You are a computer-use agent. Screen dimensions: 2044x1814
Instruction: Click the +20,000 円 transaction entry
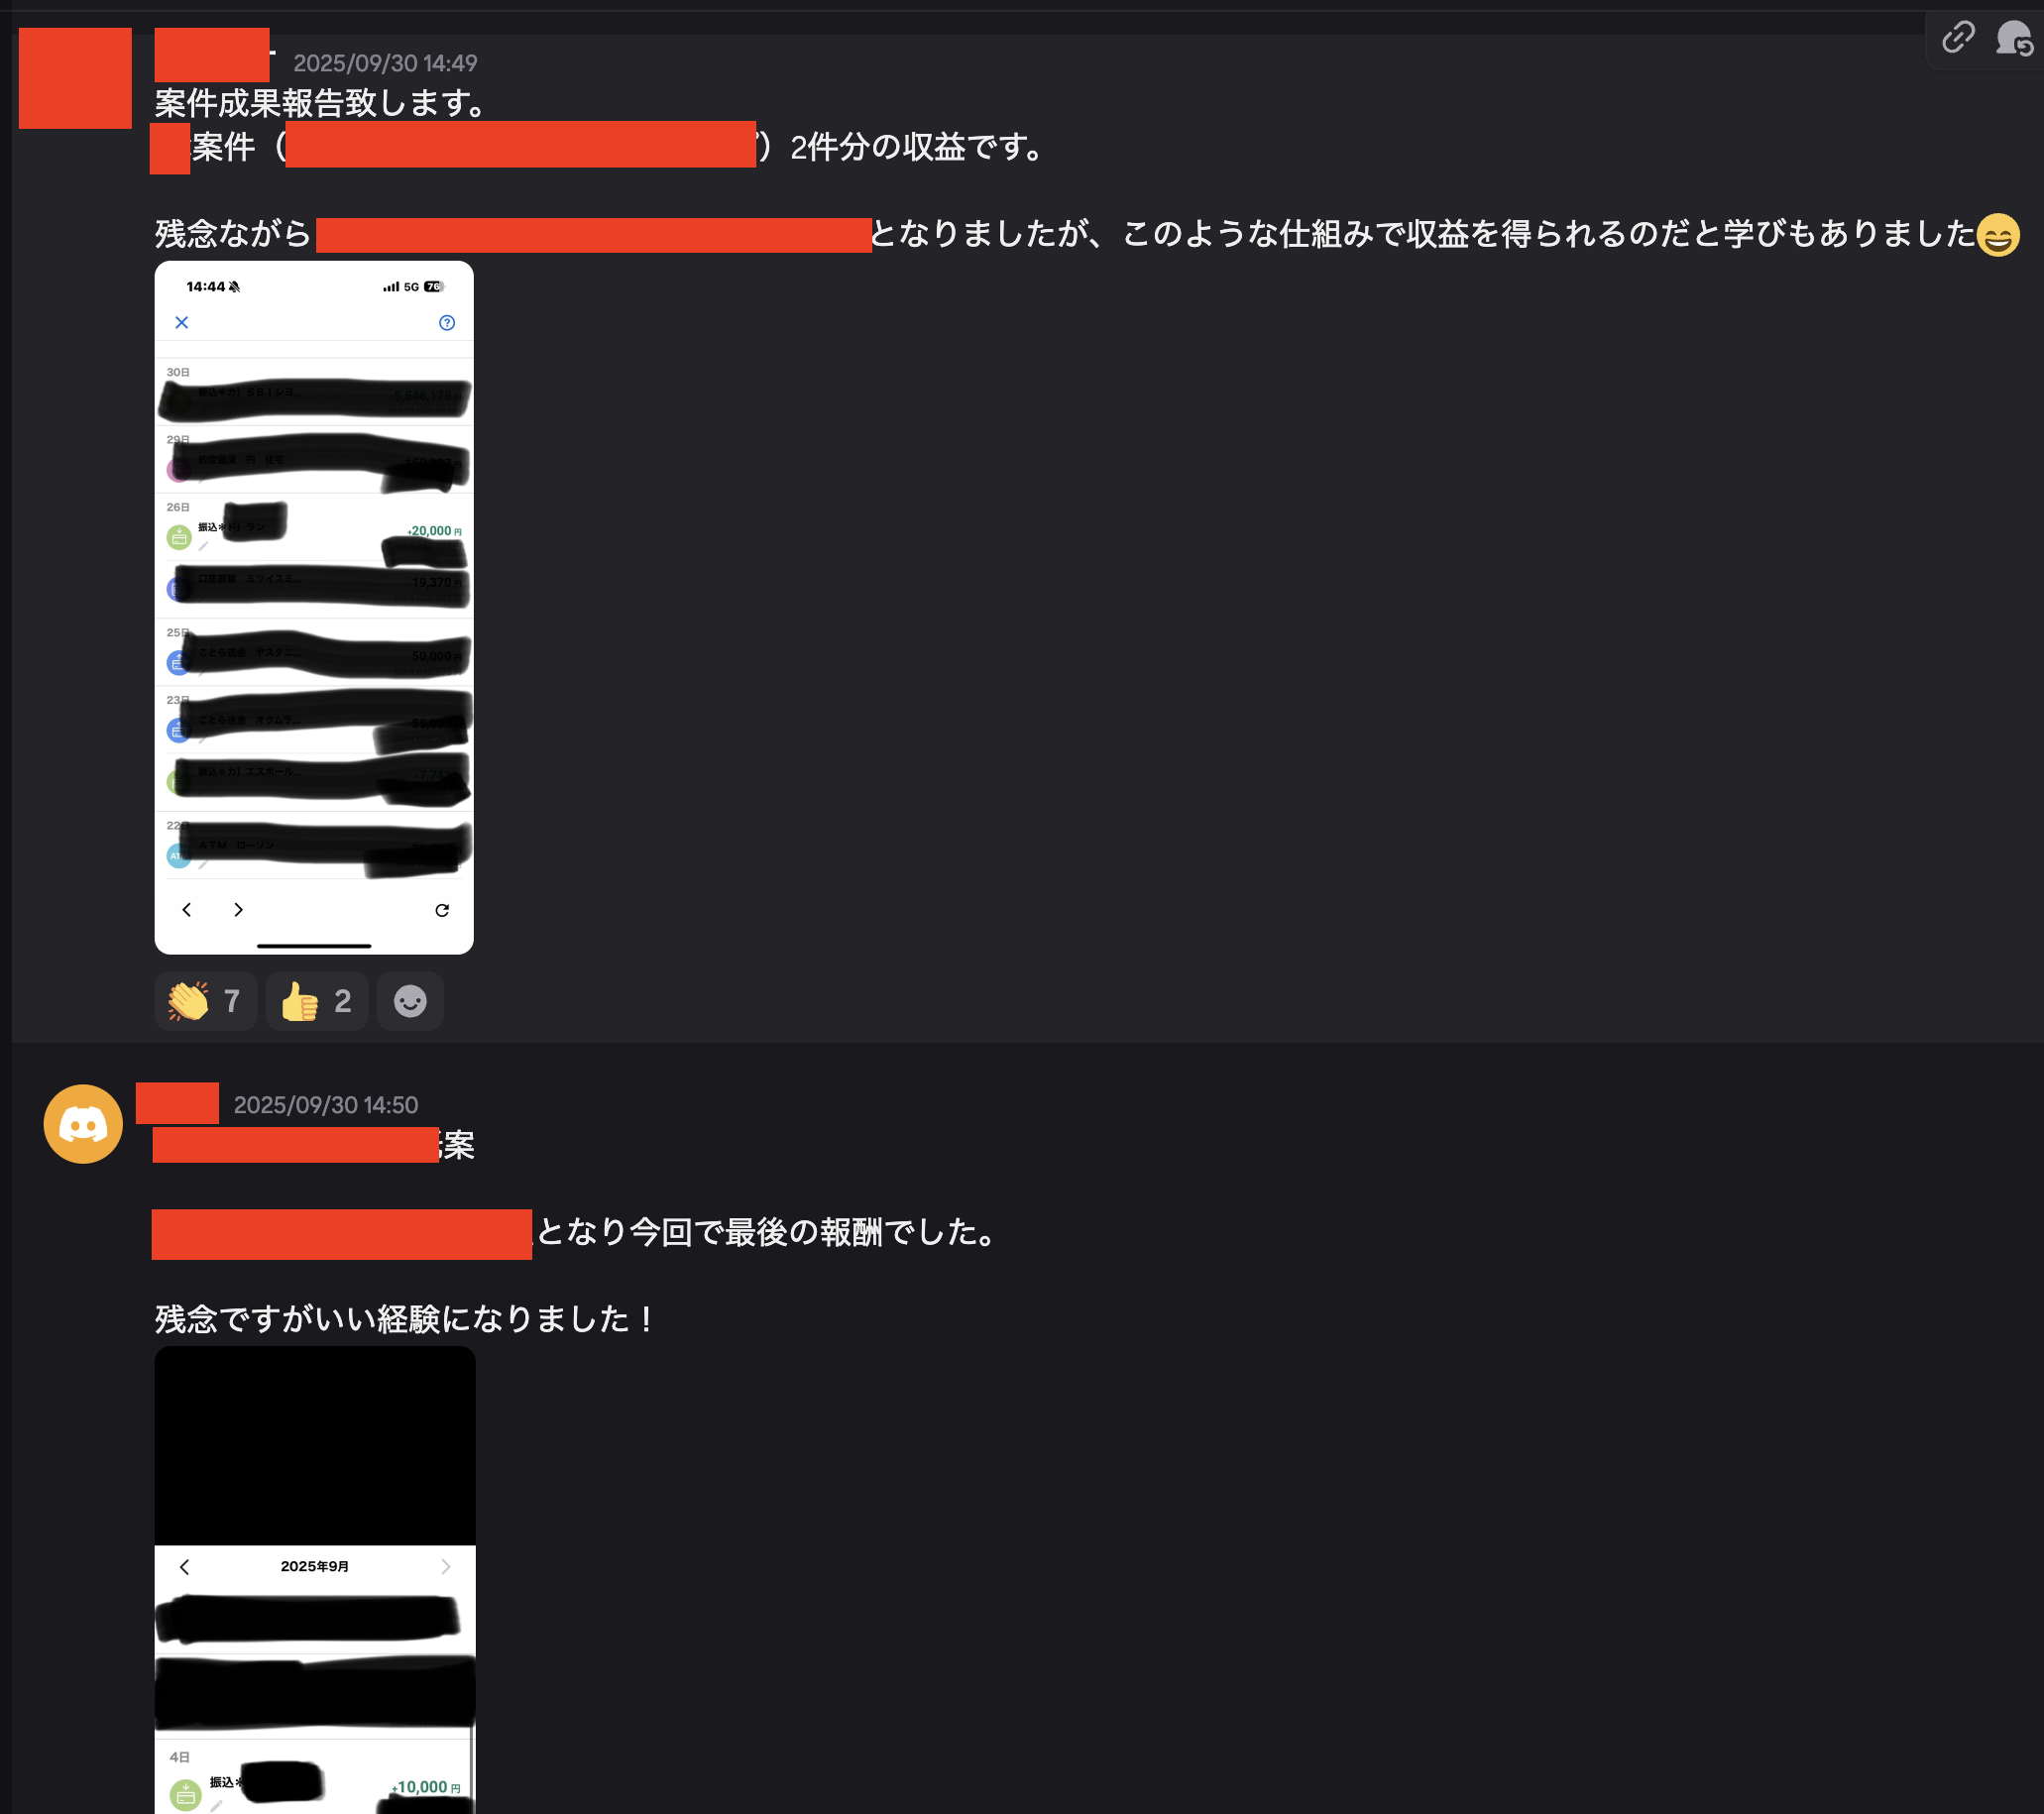point(314,531)
